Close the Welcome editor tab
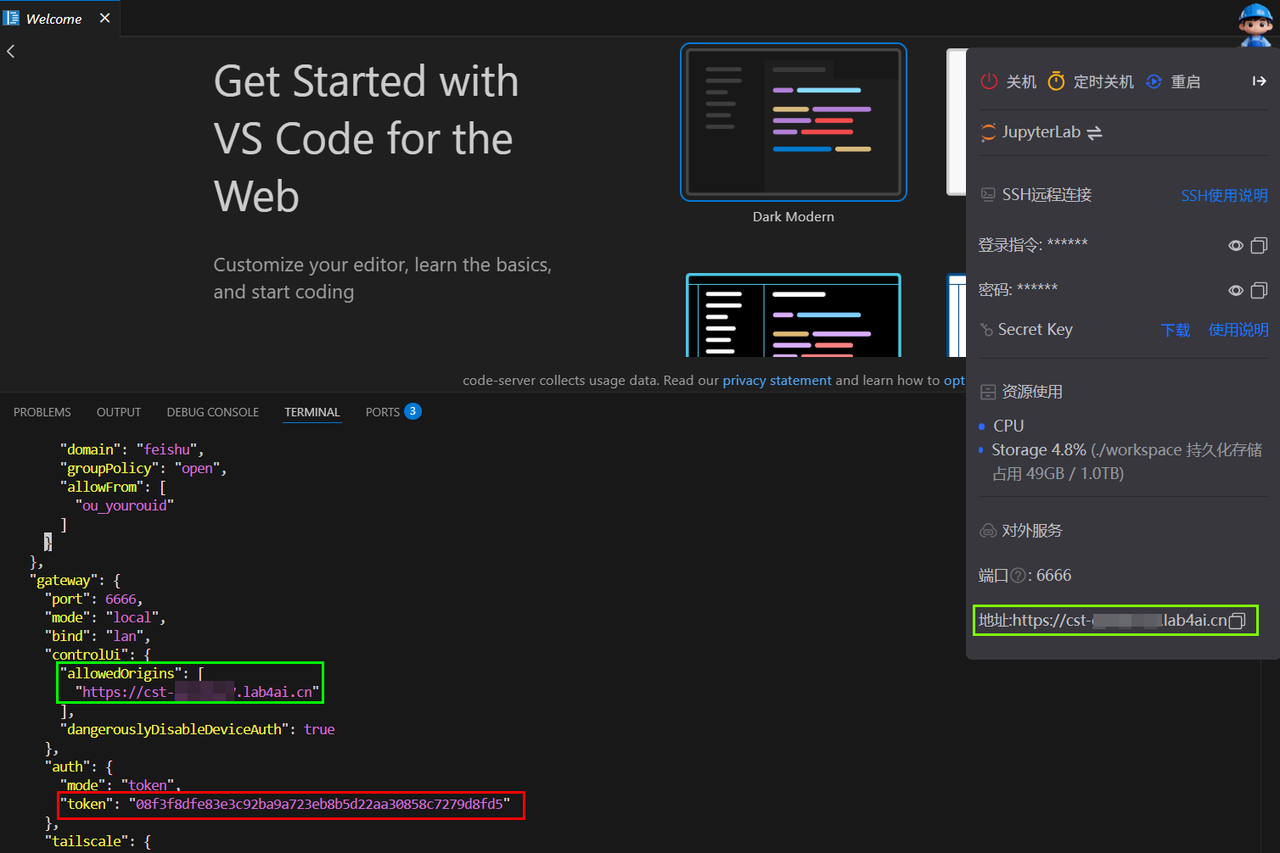Image resolution: width=1280 pixels, height=853 pixels. coord(105,18)
